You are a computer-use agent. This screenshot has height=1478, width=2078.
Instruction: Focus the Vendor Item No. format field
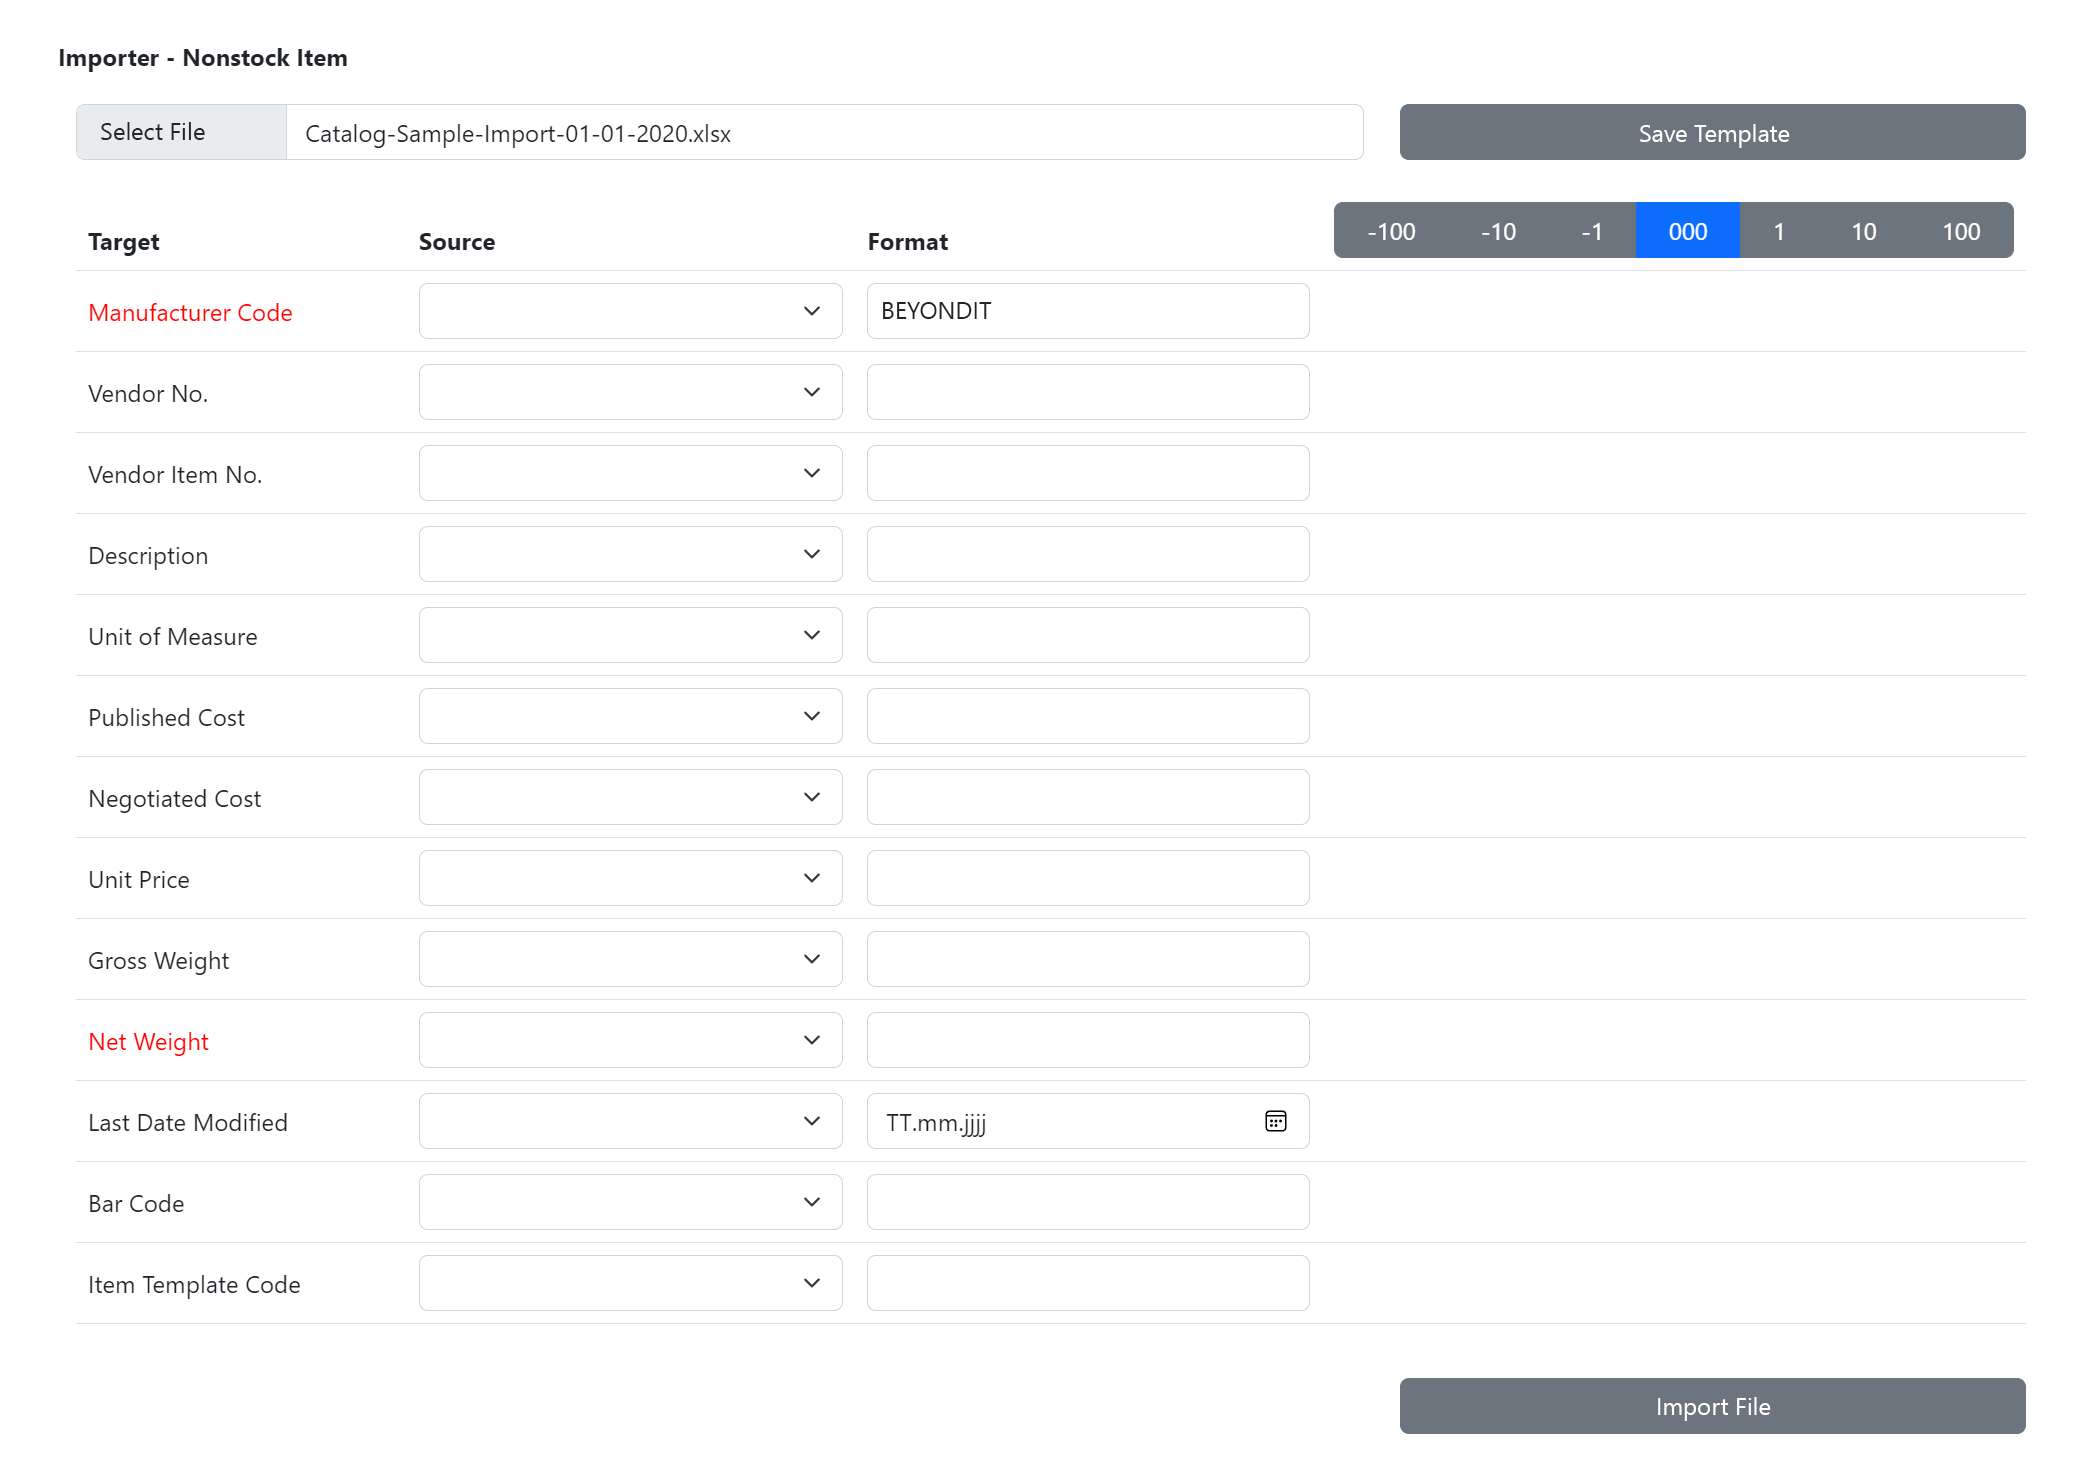[1087, 473]
